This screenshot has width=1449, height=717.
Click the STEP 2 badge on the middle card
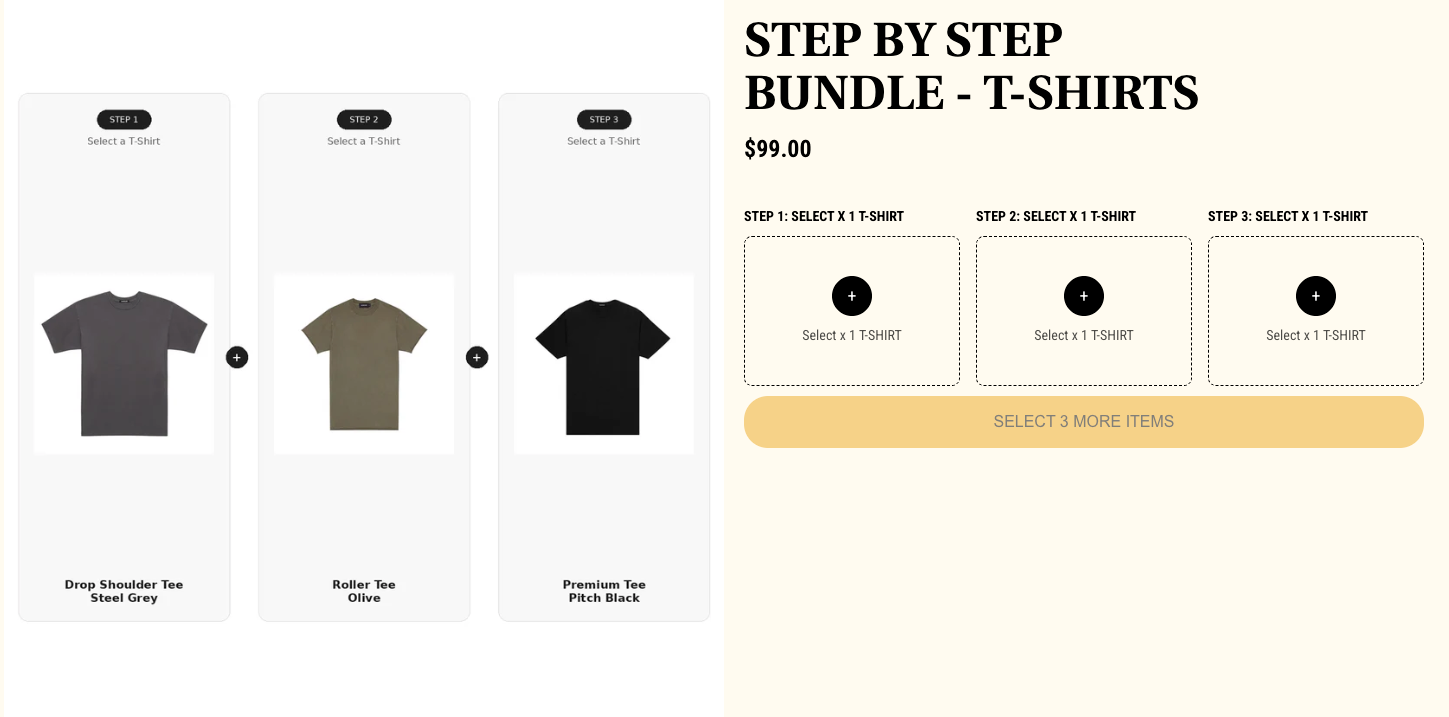364,120
